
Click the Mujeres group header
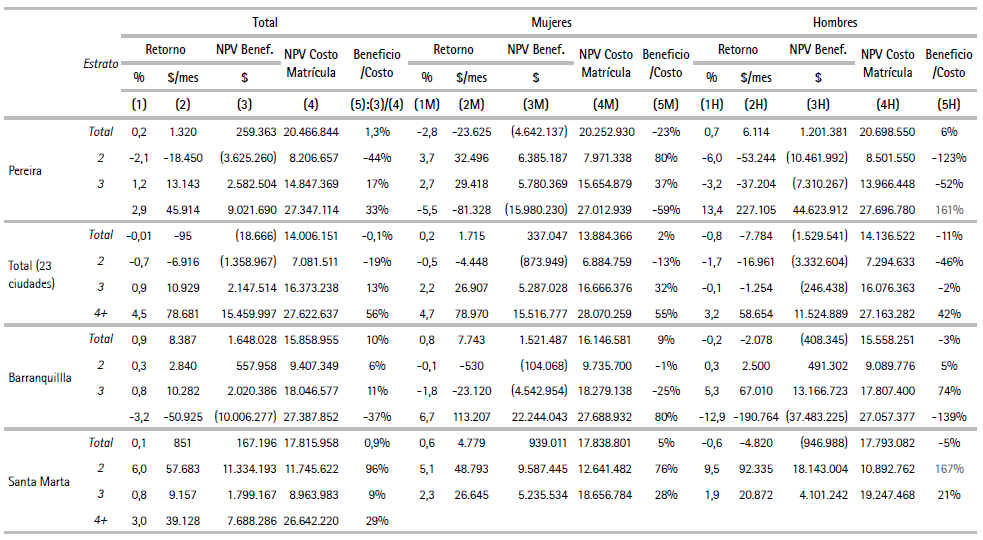click(x=552, y=22)
